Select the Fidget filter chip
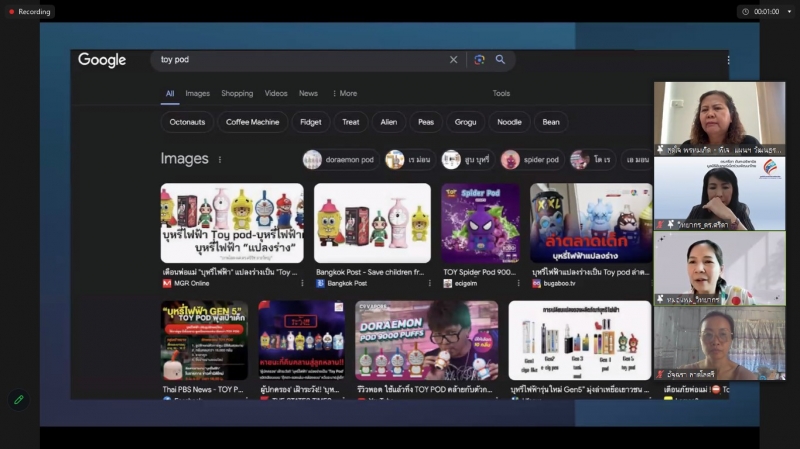The height and width of the screenshot is (449, 800). coord(311,122)
